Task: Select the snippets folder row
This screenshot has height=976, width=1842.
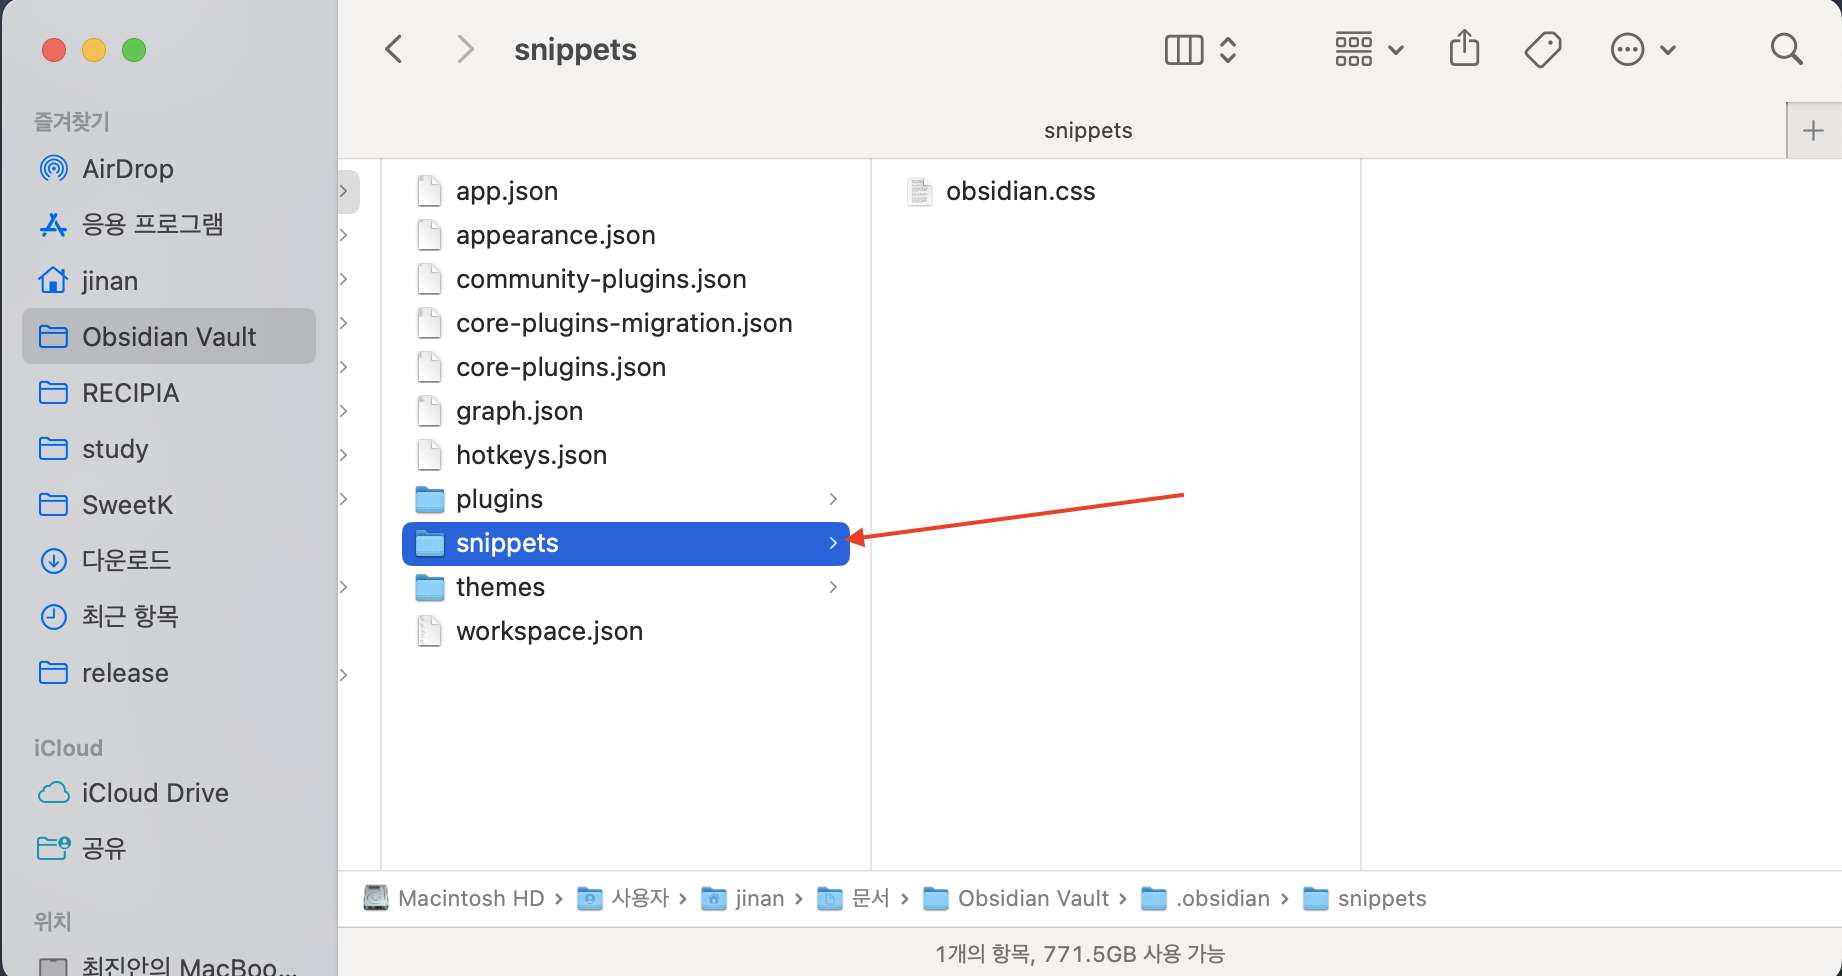Action: coord(626,543)
